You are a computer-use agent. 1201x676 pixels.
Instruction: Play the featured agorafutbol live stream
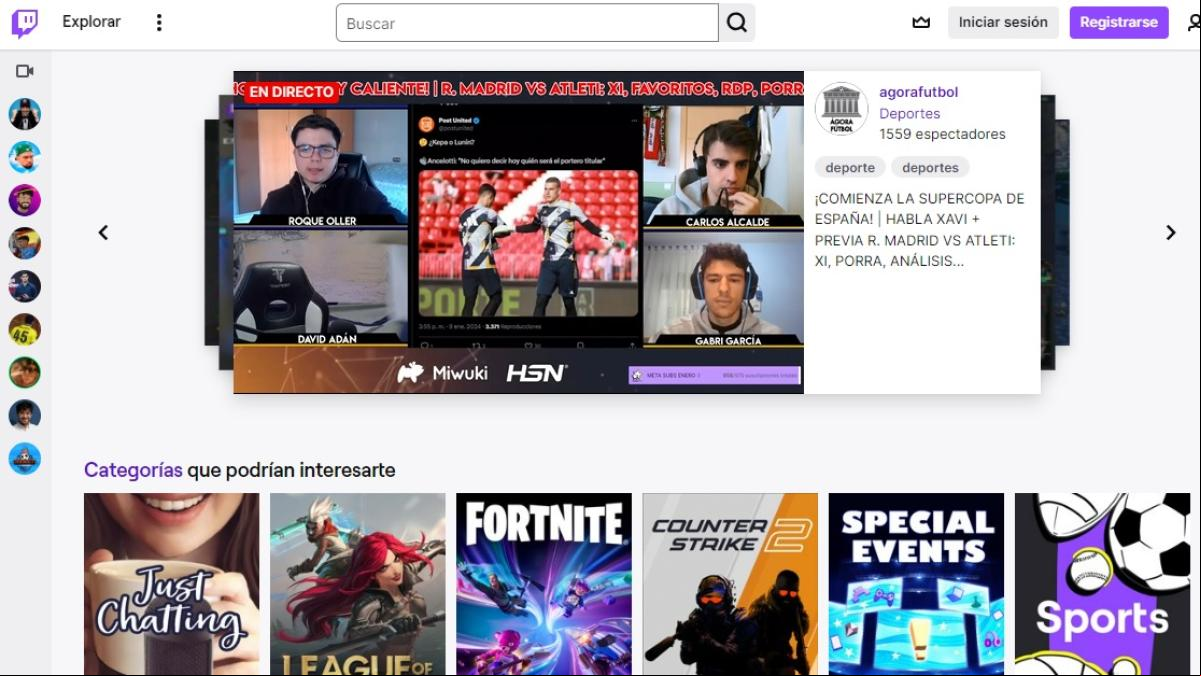click(518, 232)
